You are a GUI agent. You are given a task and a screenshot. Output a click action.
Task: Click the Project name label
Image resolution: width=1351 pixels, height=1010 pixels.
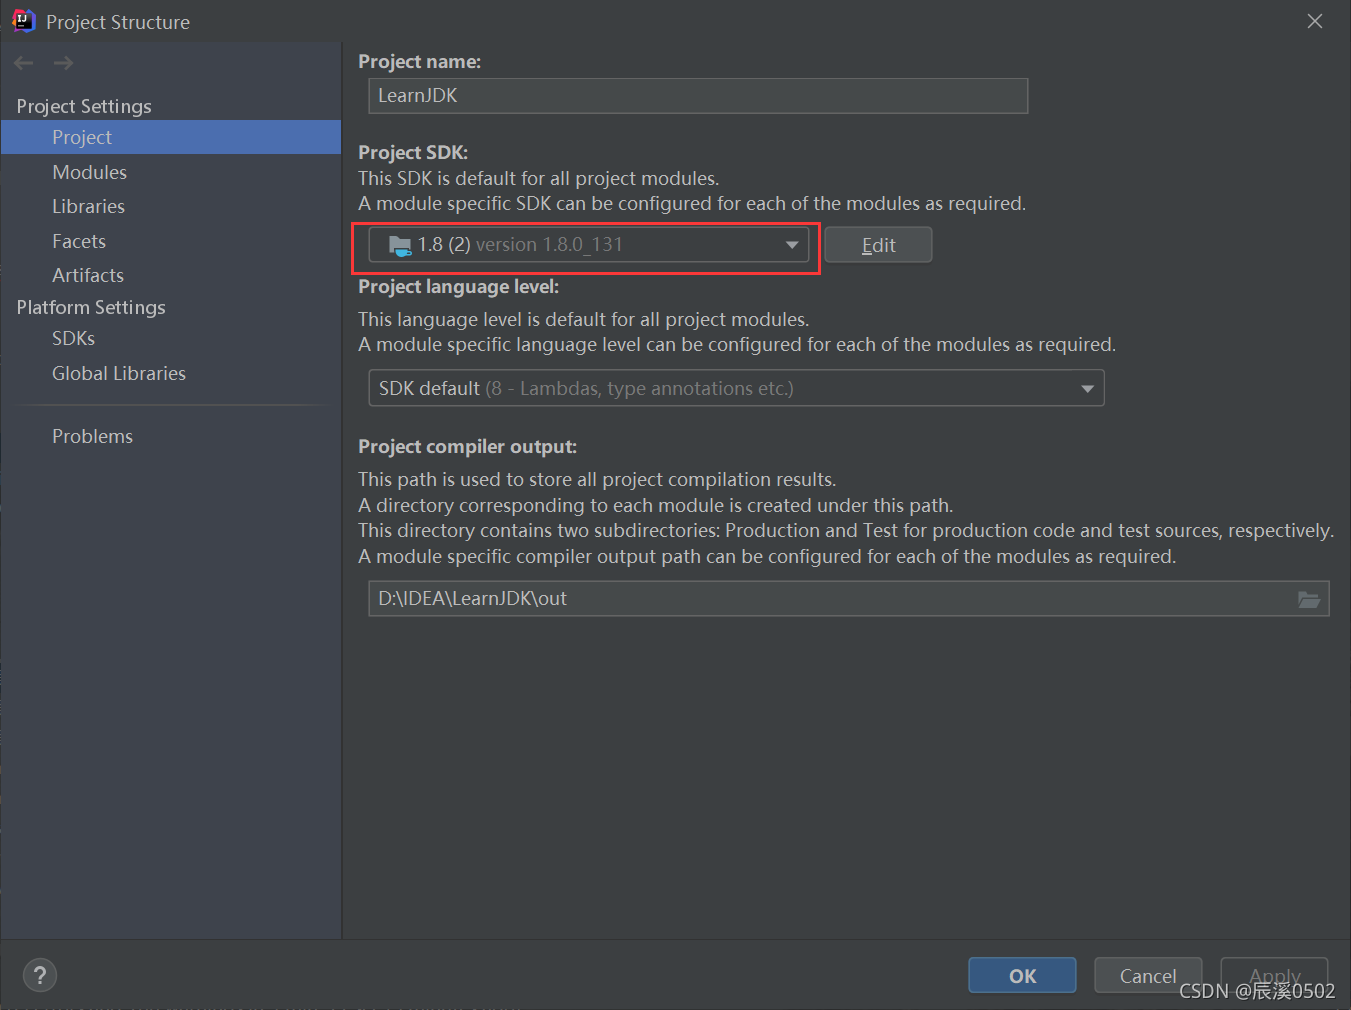pyautogui.click(x=420, y=61)
